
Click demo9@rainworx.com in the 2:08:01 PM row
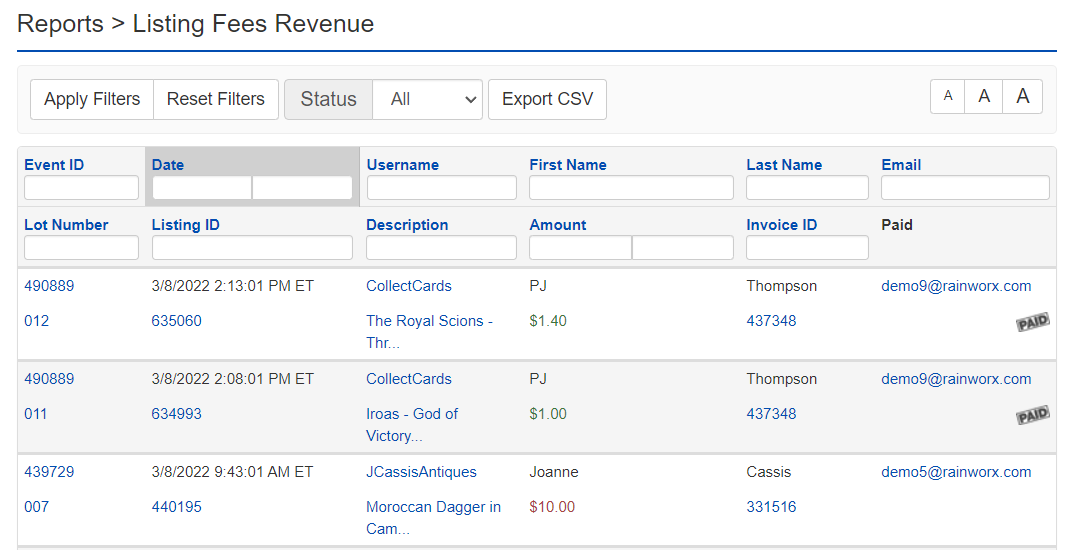(x=956, y=379)
